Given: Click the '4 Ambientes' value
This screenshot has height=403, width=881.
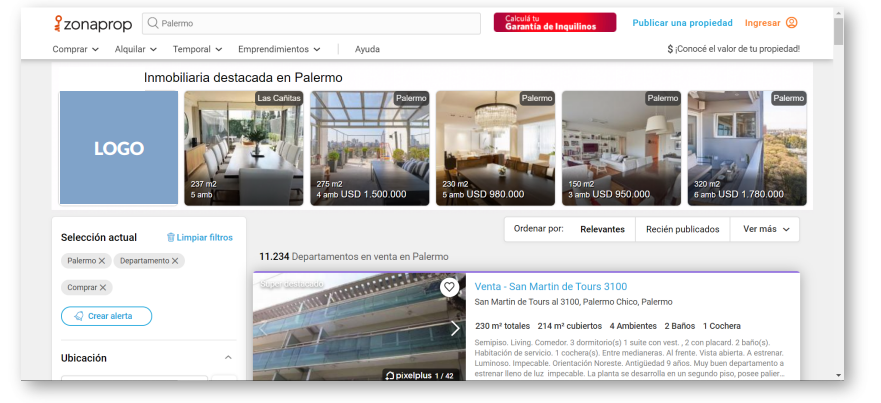Looking at the screenshot, I should [x=633, y=326].
